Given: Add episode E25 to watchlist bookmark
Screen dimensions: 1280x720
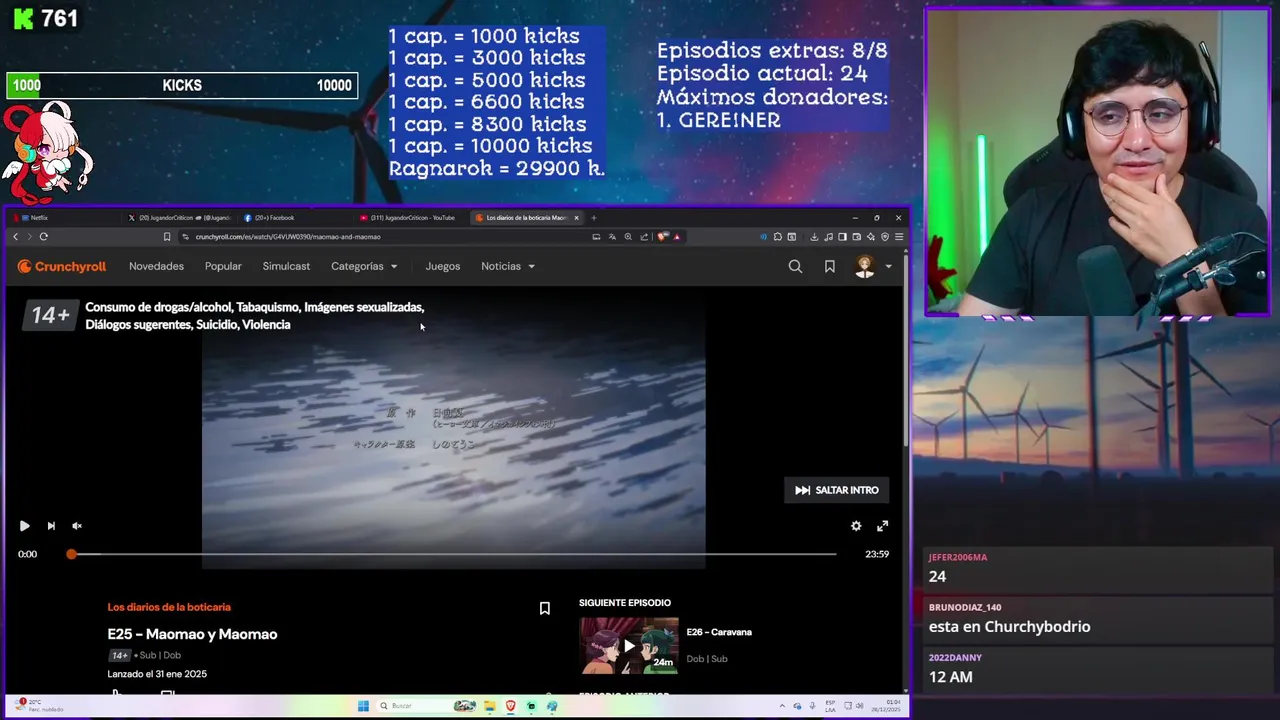Looking at the screenshot, I should click(x=545, y=608).
